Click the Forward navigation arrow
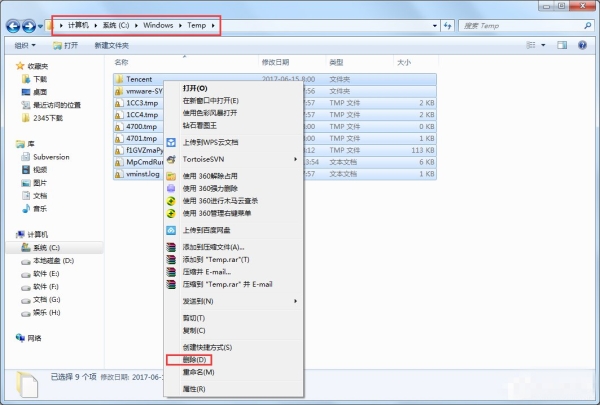Viewport: 600px width, 405px height. [29, 26]
